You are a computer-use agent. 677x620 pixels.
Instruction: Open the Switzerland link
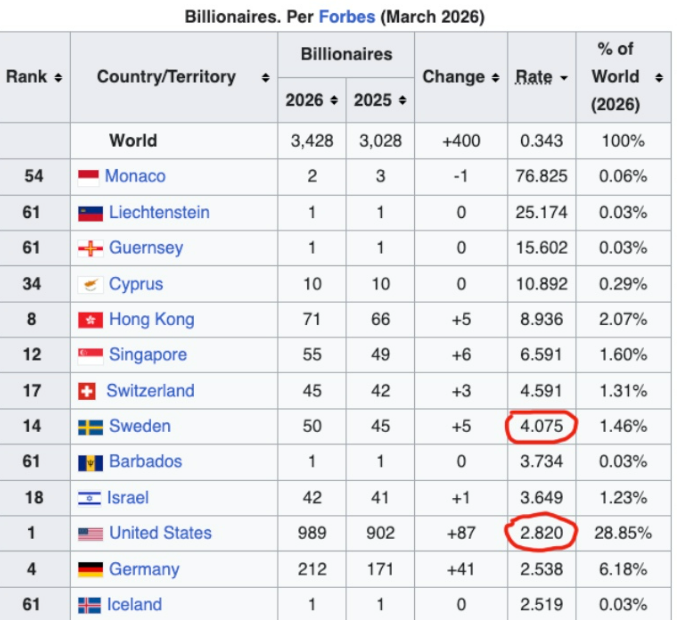click(x=150, y=391)
